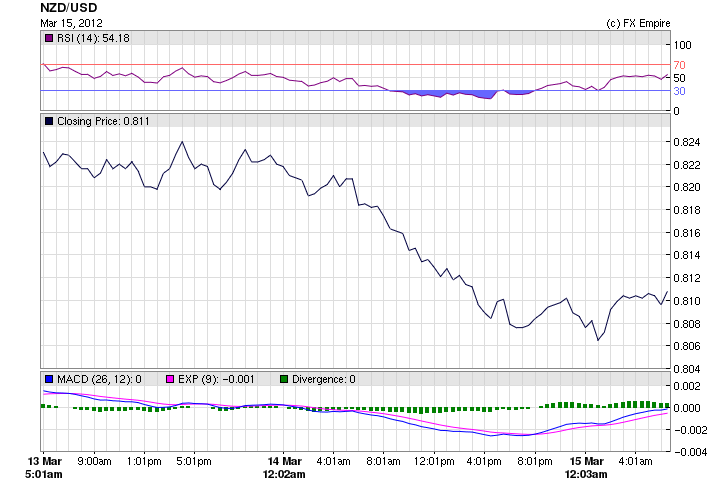Viewport: 710px width, 487px height.
Task: Click the 15 Mar 12:03am time axis label
Action: coord(586,468)
